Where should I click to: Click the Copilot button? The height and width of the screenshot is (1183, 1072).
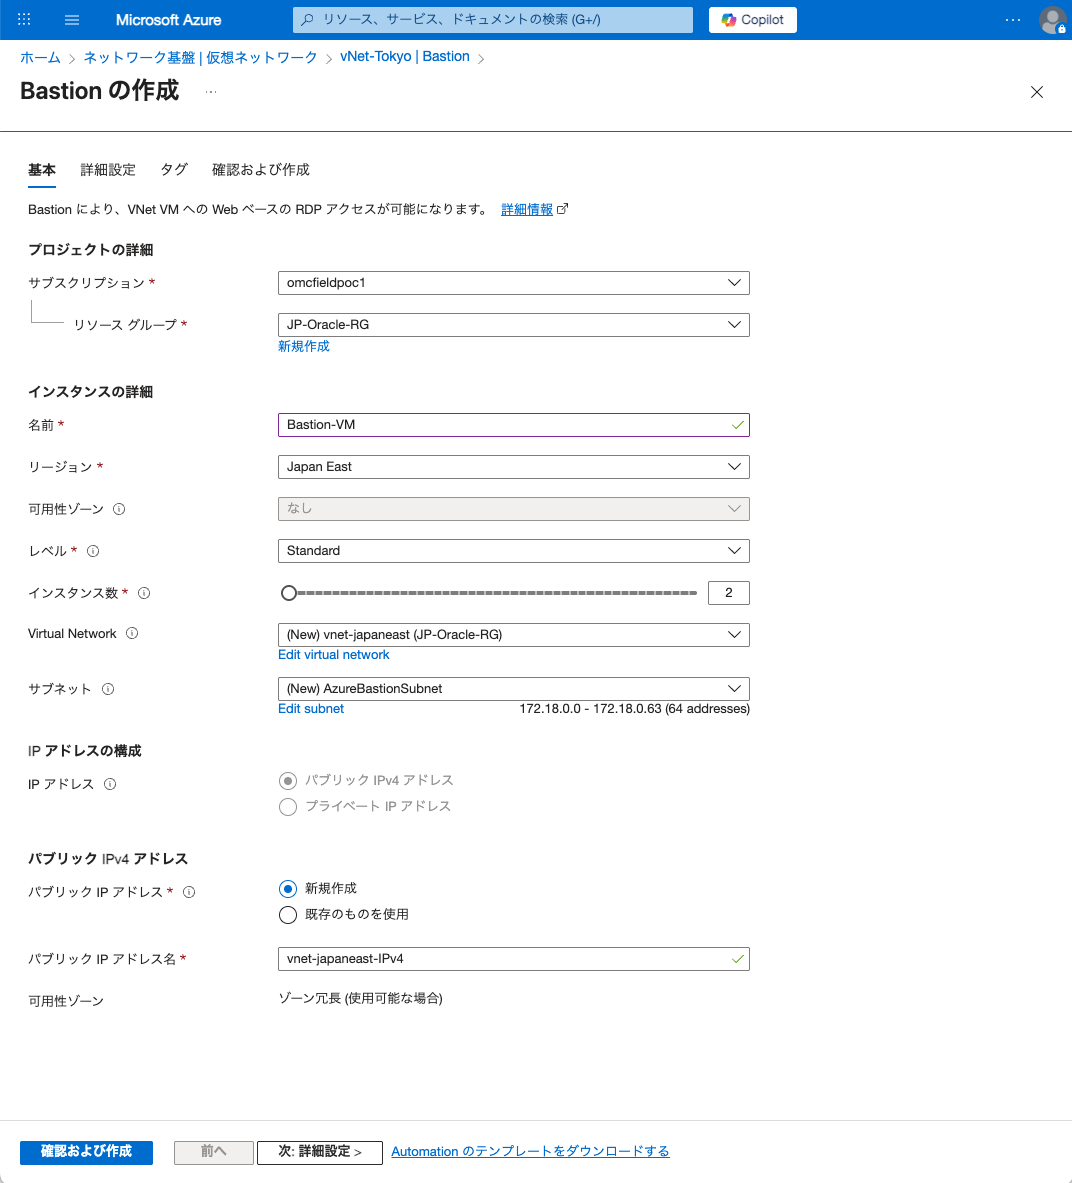tap(752, 20)
